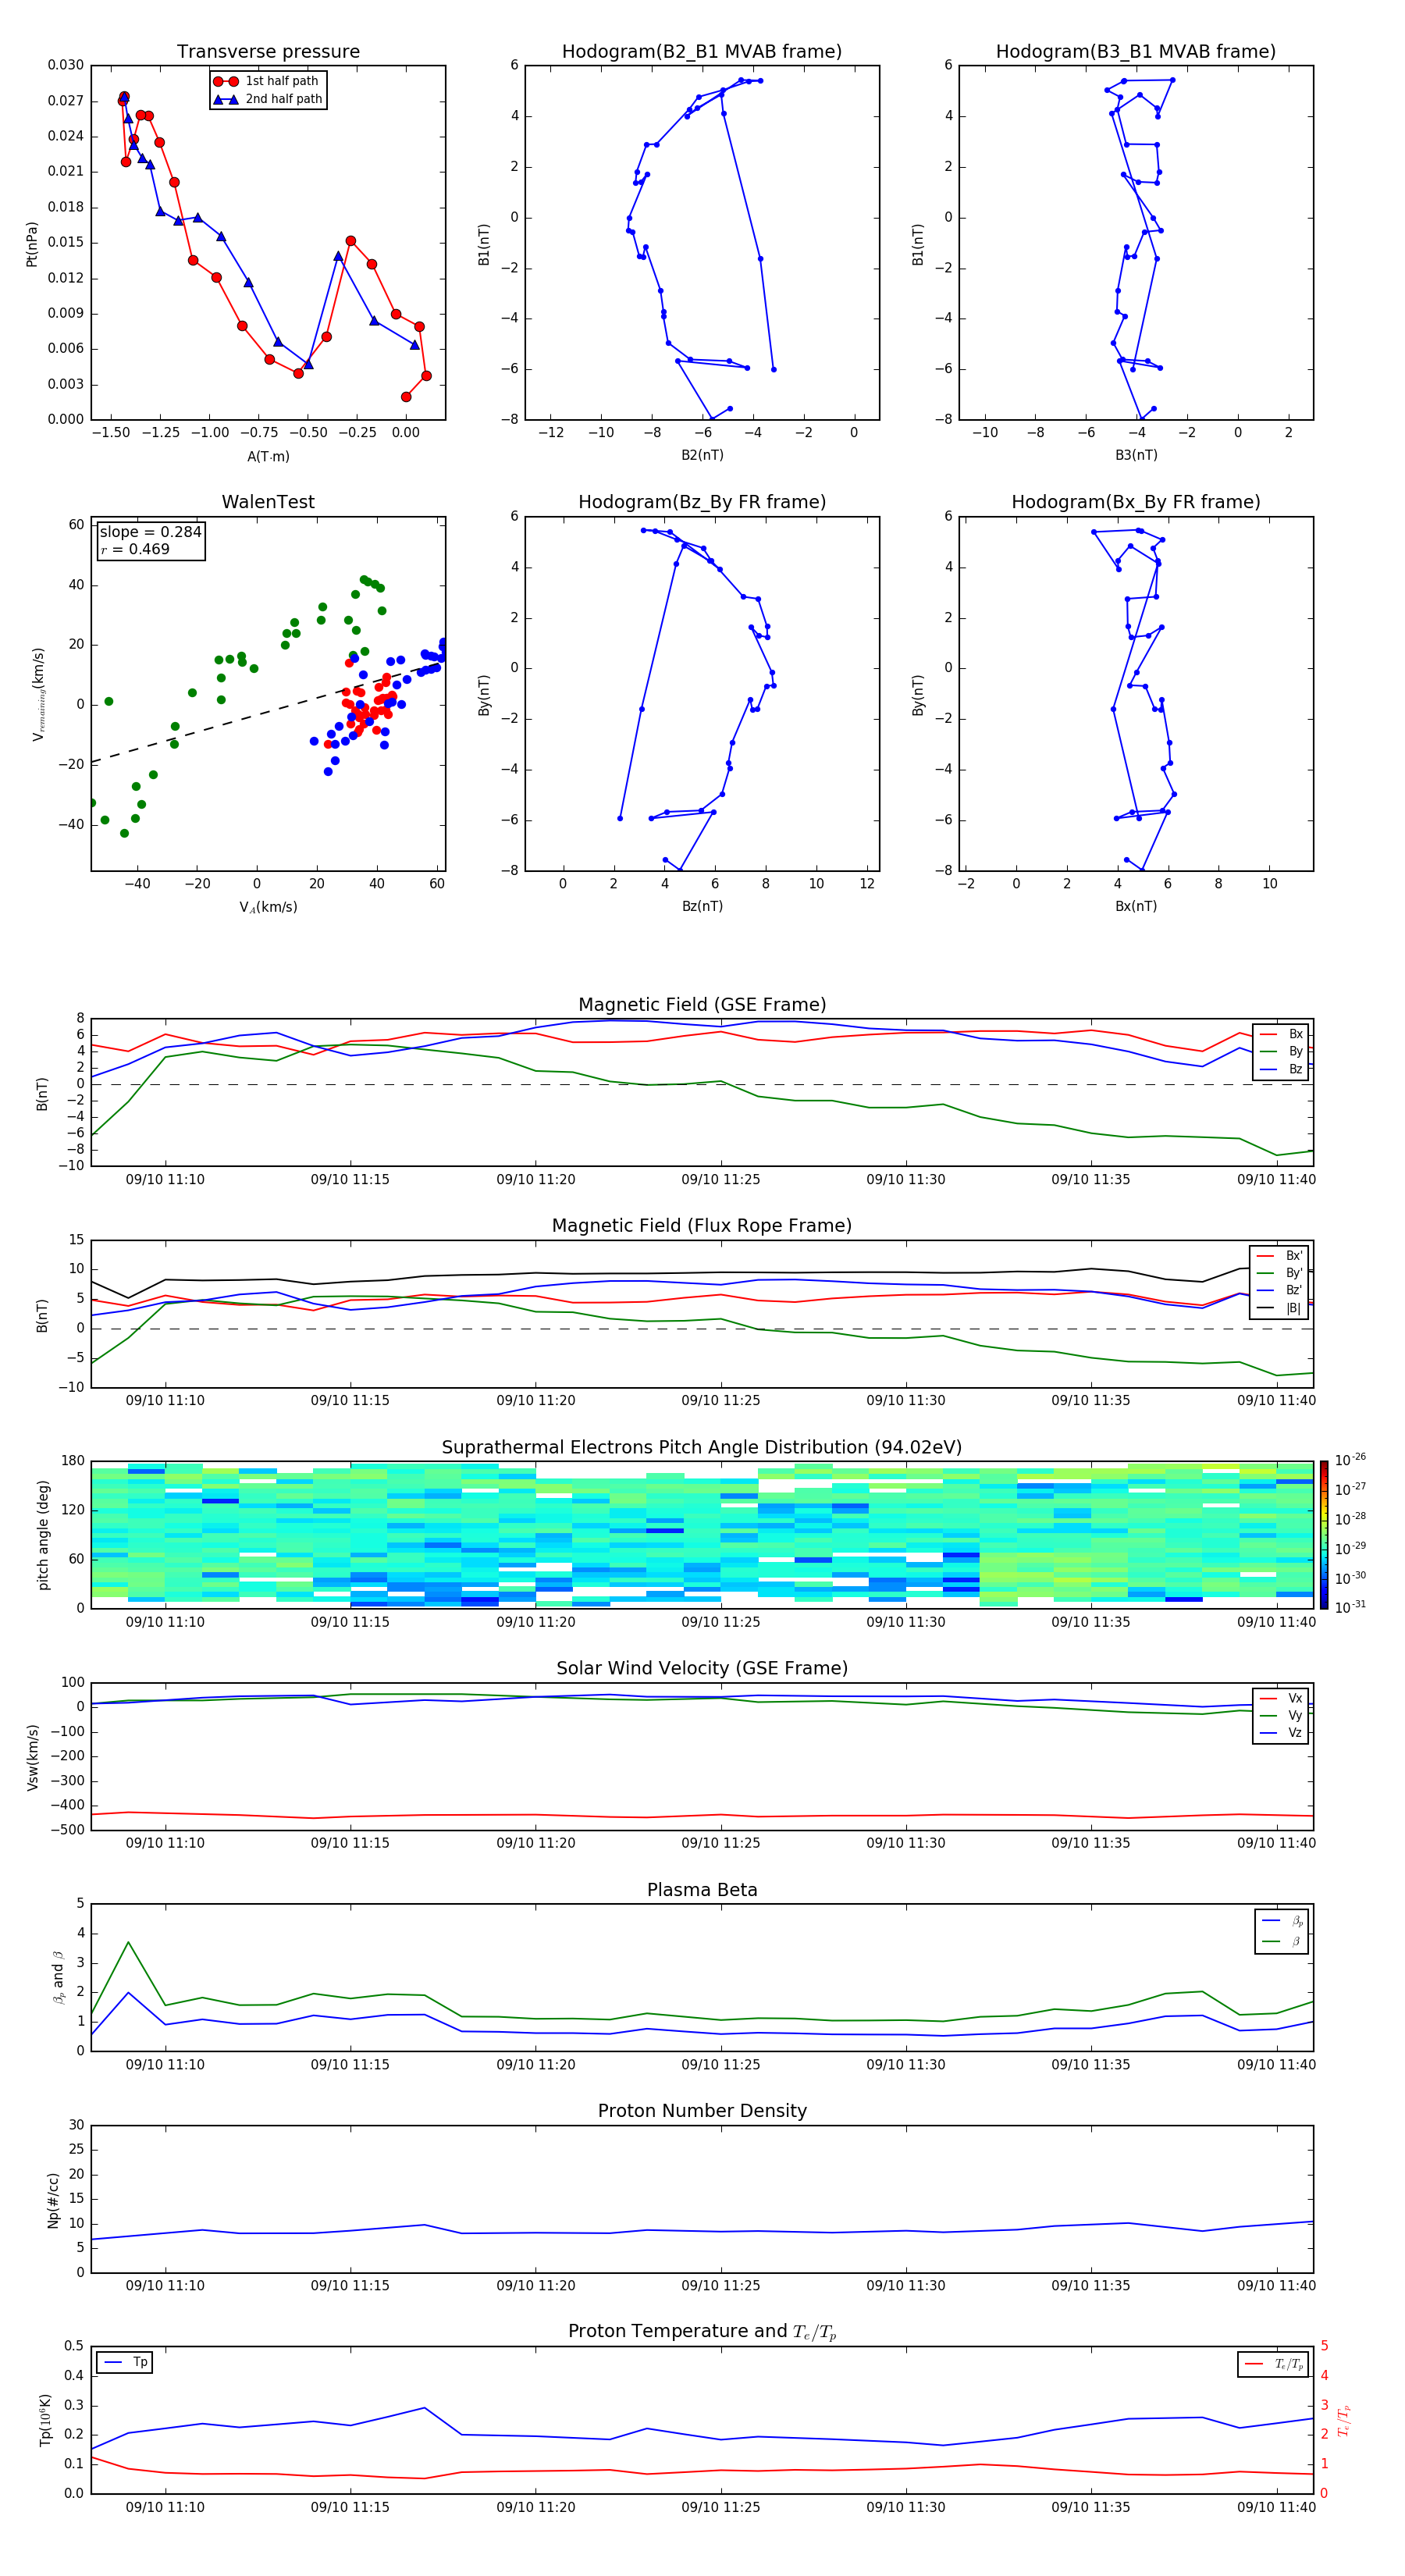Click the 'Proton Temperature and Te/Tp' title
This screenshot has height=2576, width=1405.
point(702,2332)
